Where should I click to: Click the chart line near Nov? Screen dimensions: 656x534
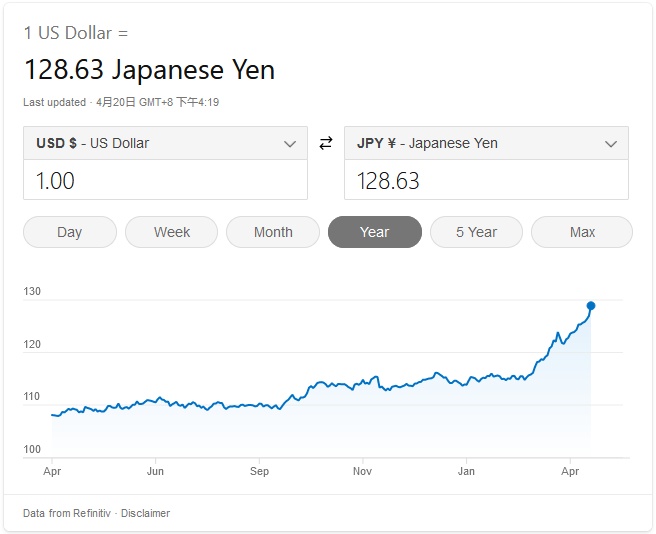(x=362, y=382)
